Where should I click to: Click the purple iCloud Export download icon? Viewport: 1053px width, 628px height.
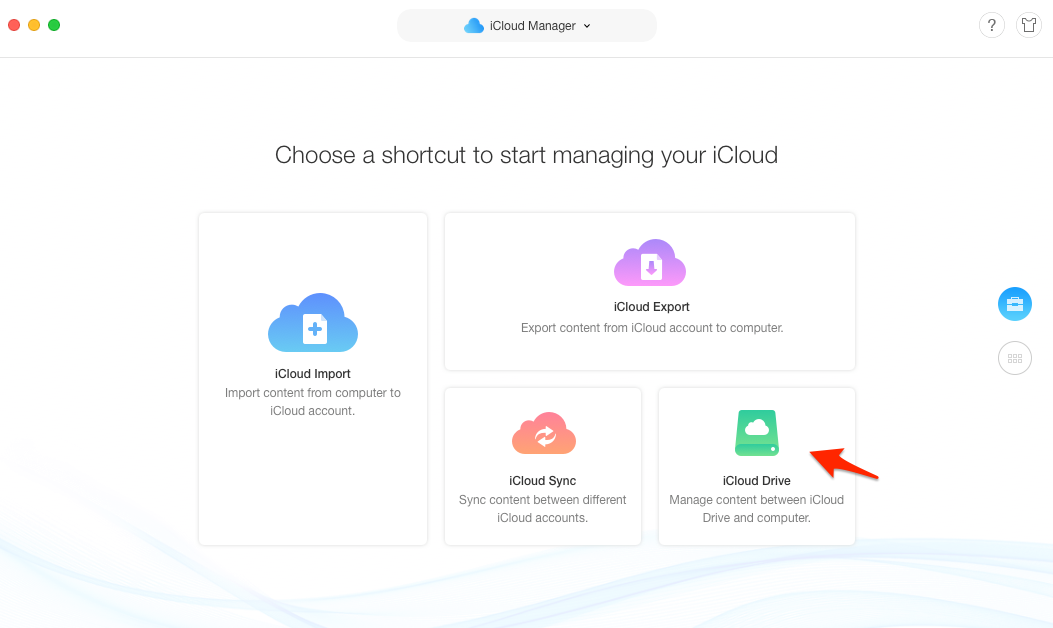point(651,262)
